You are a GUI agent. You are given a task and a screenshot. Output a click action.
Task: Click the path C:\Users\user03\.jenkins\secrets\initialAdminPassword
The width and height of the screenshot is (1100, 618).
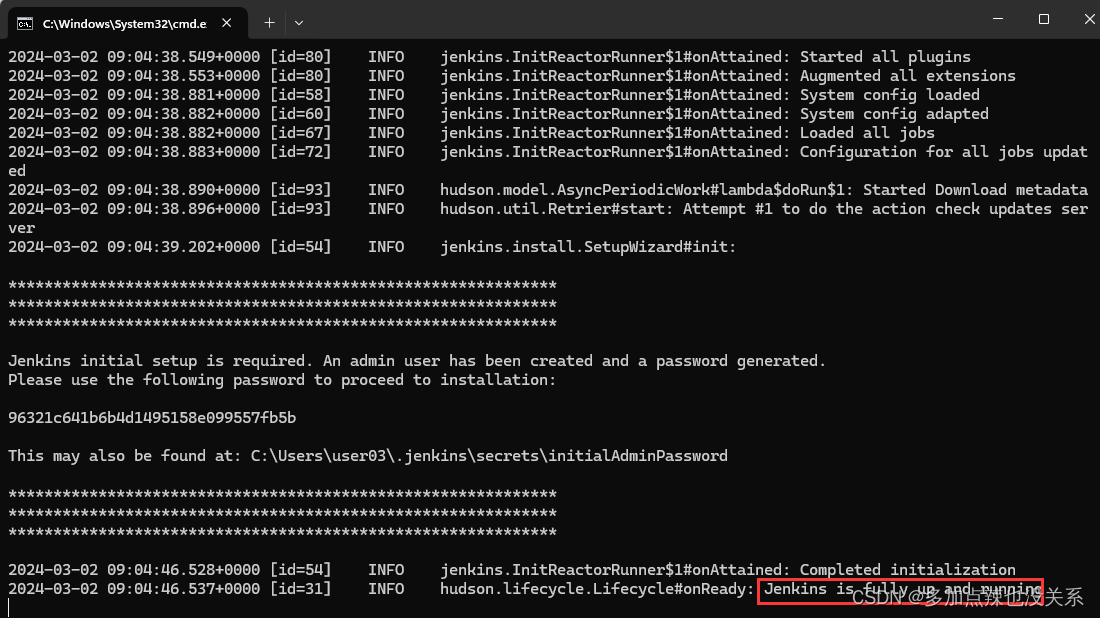[489, 456]
